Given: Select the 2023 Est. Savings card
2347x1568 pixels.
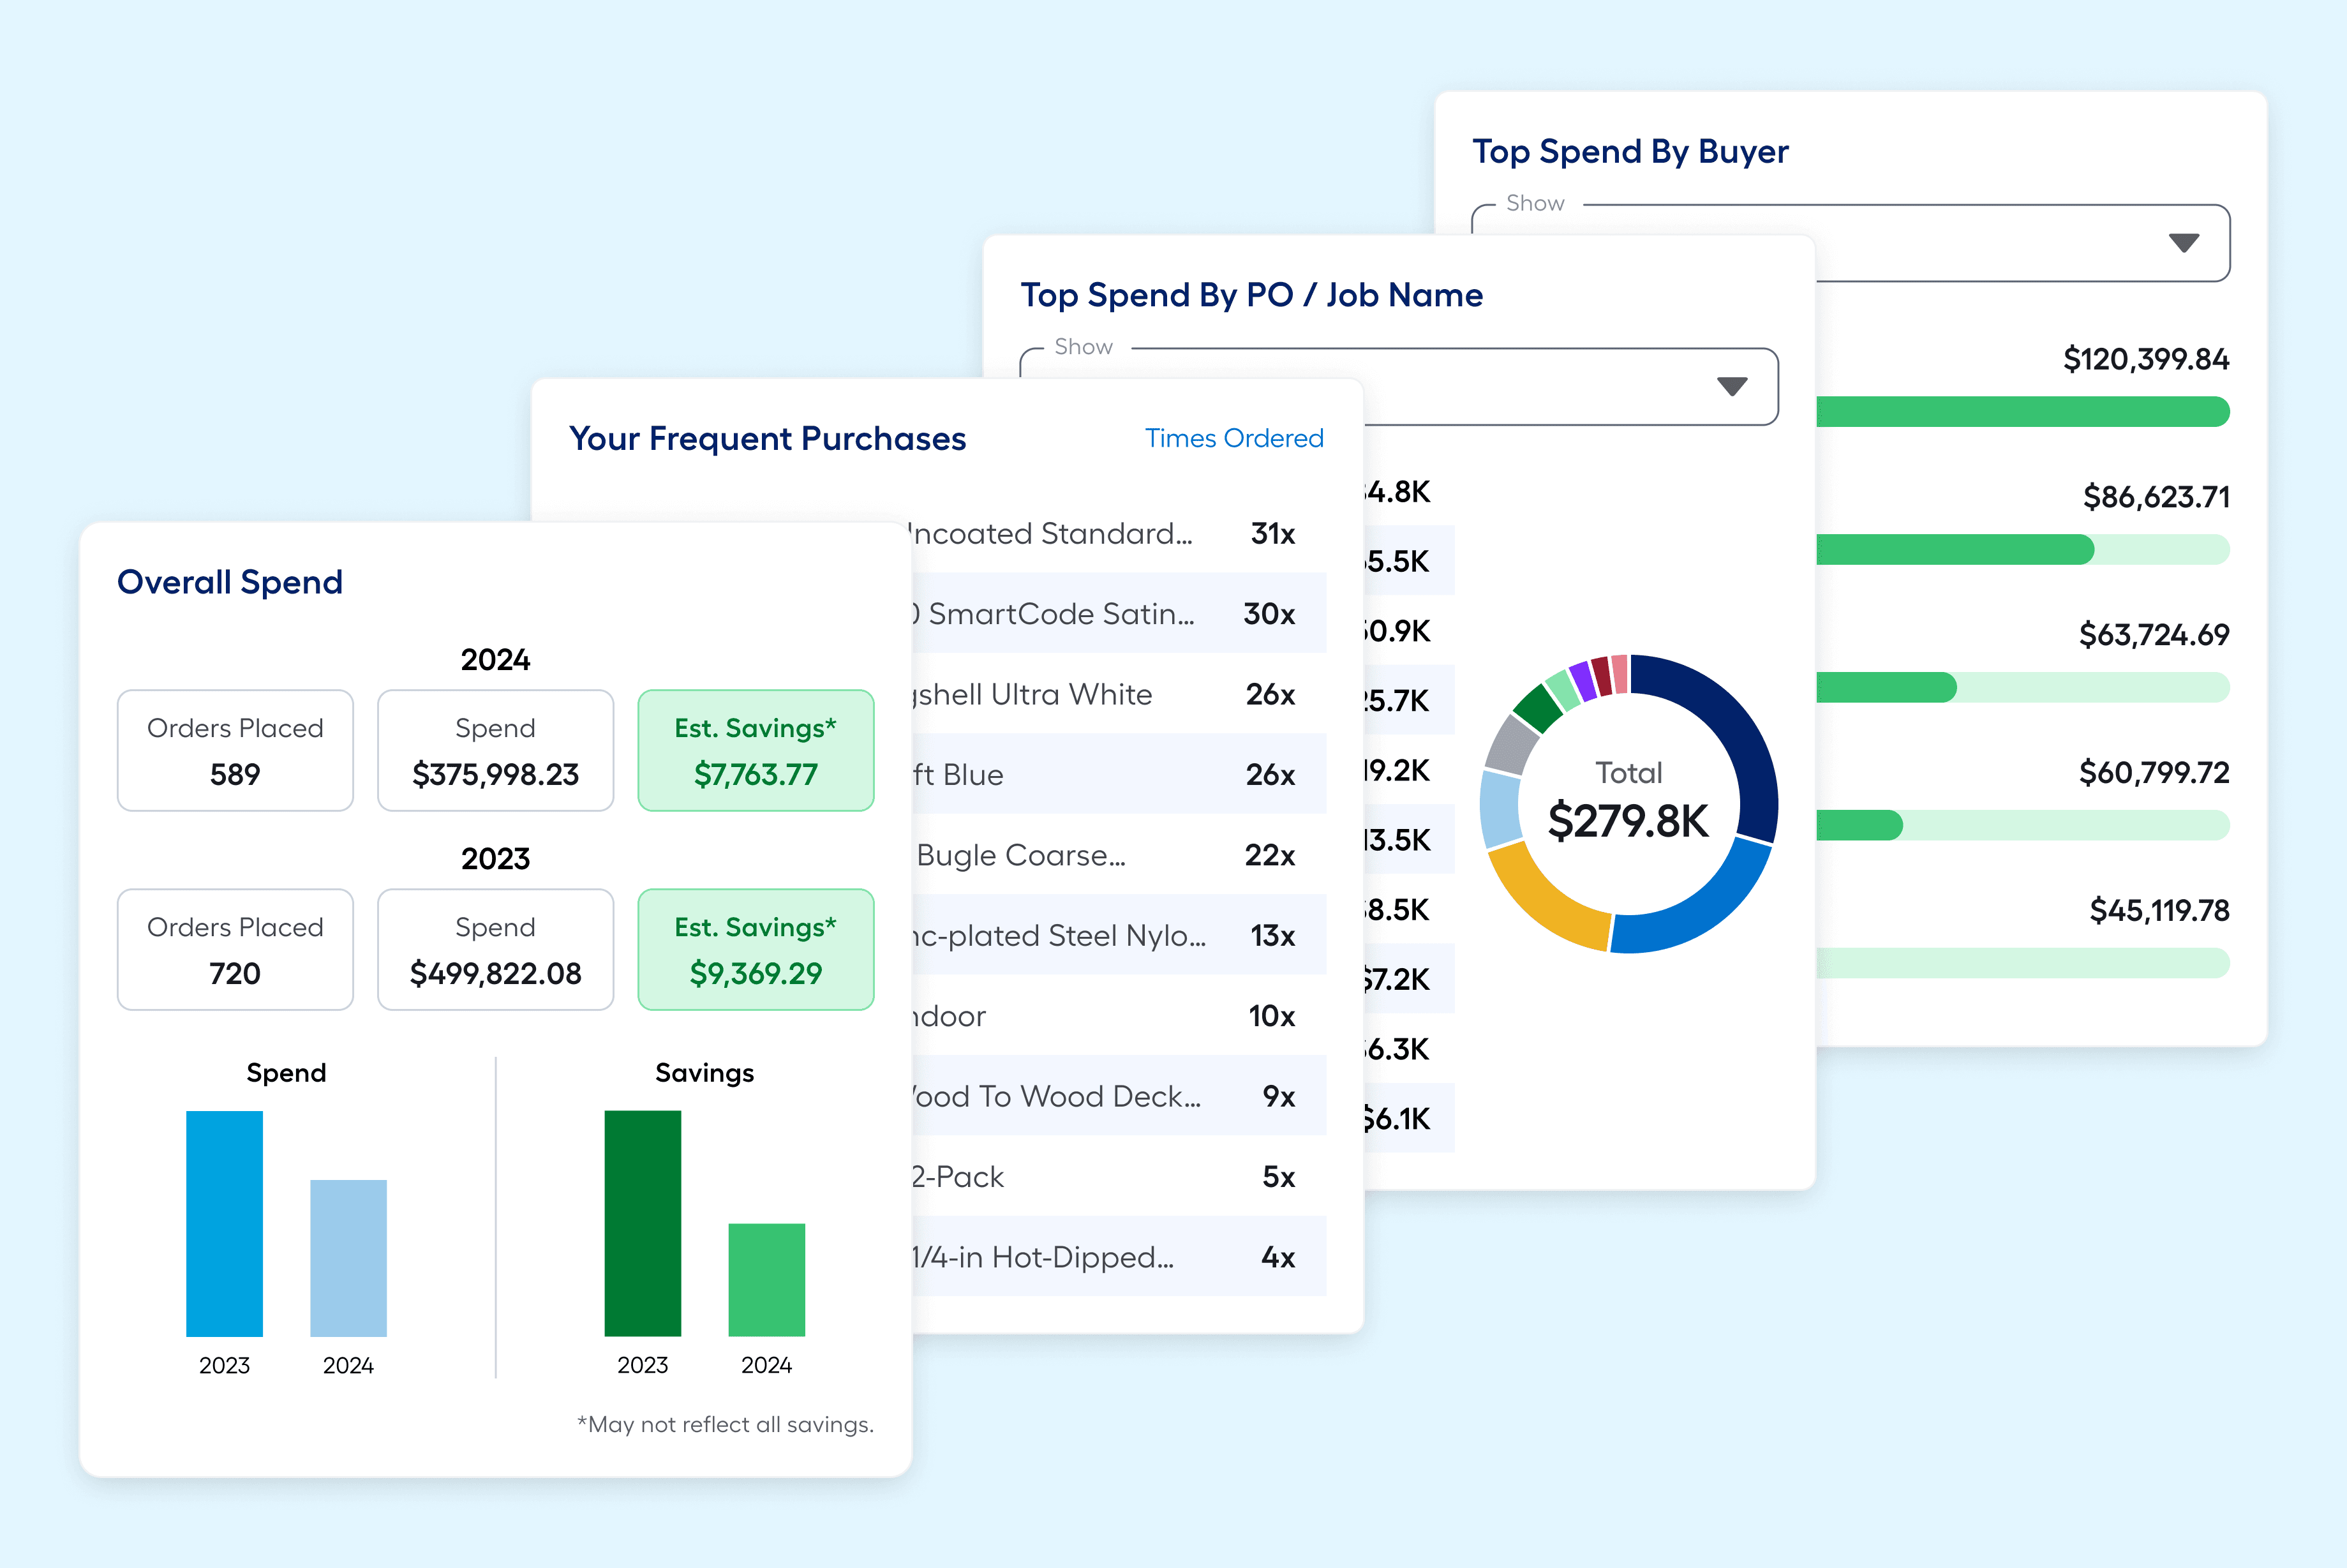Looking at the screenshot, I should [x=755, y=949].
